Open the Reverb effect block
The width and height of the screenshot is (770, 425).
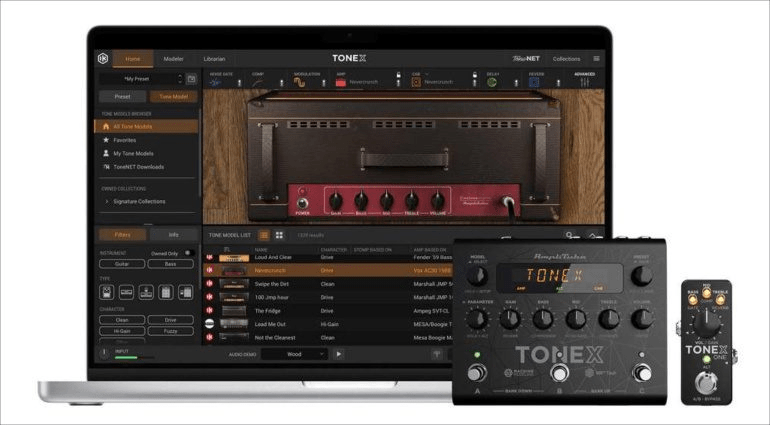pos(534,82)
